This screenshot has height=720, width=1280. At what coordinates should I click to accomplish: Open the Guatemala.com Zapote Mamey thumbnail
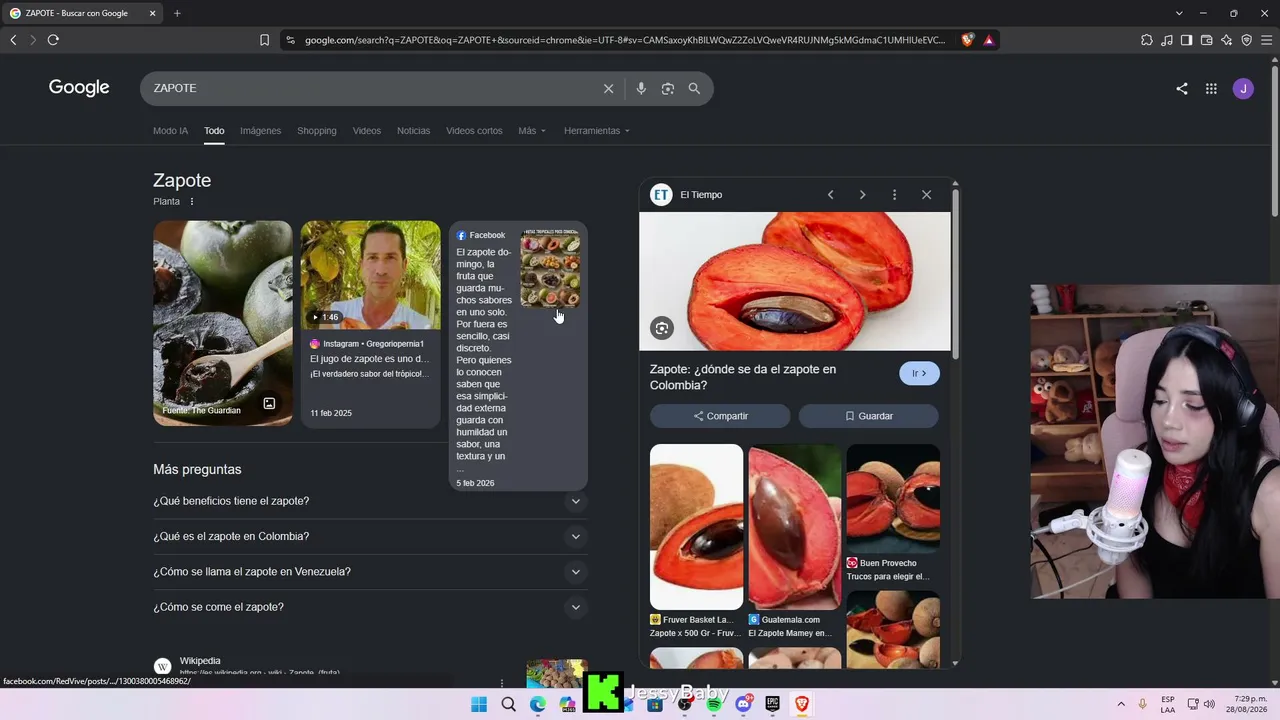tap(795, 527)
